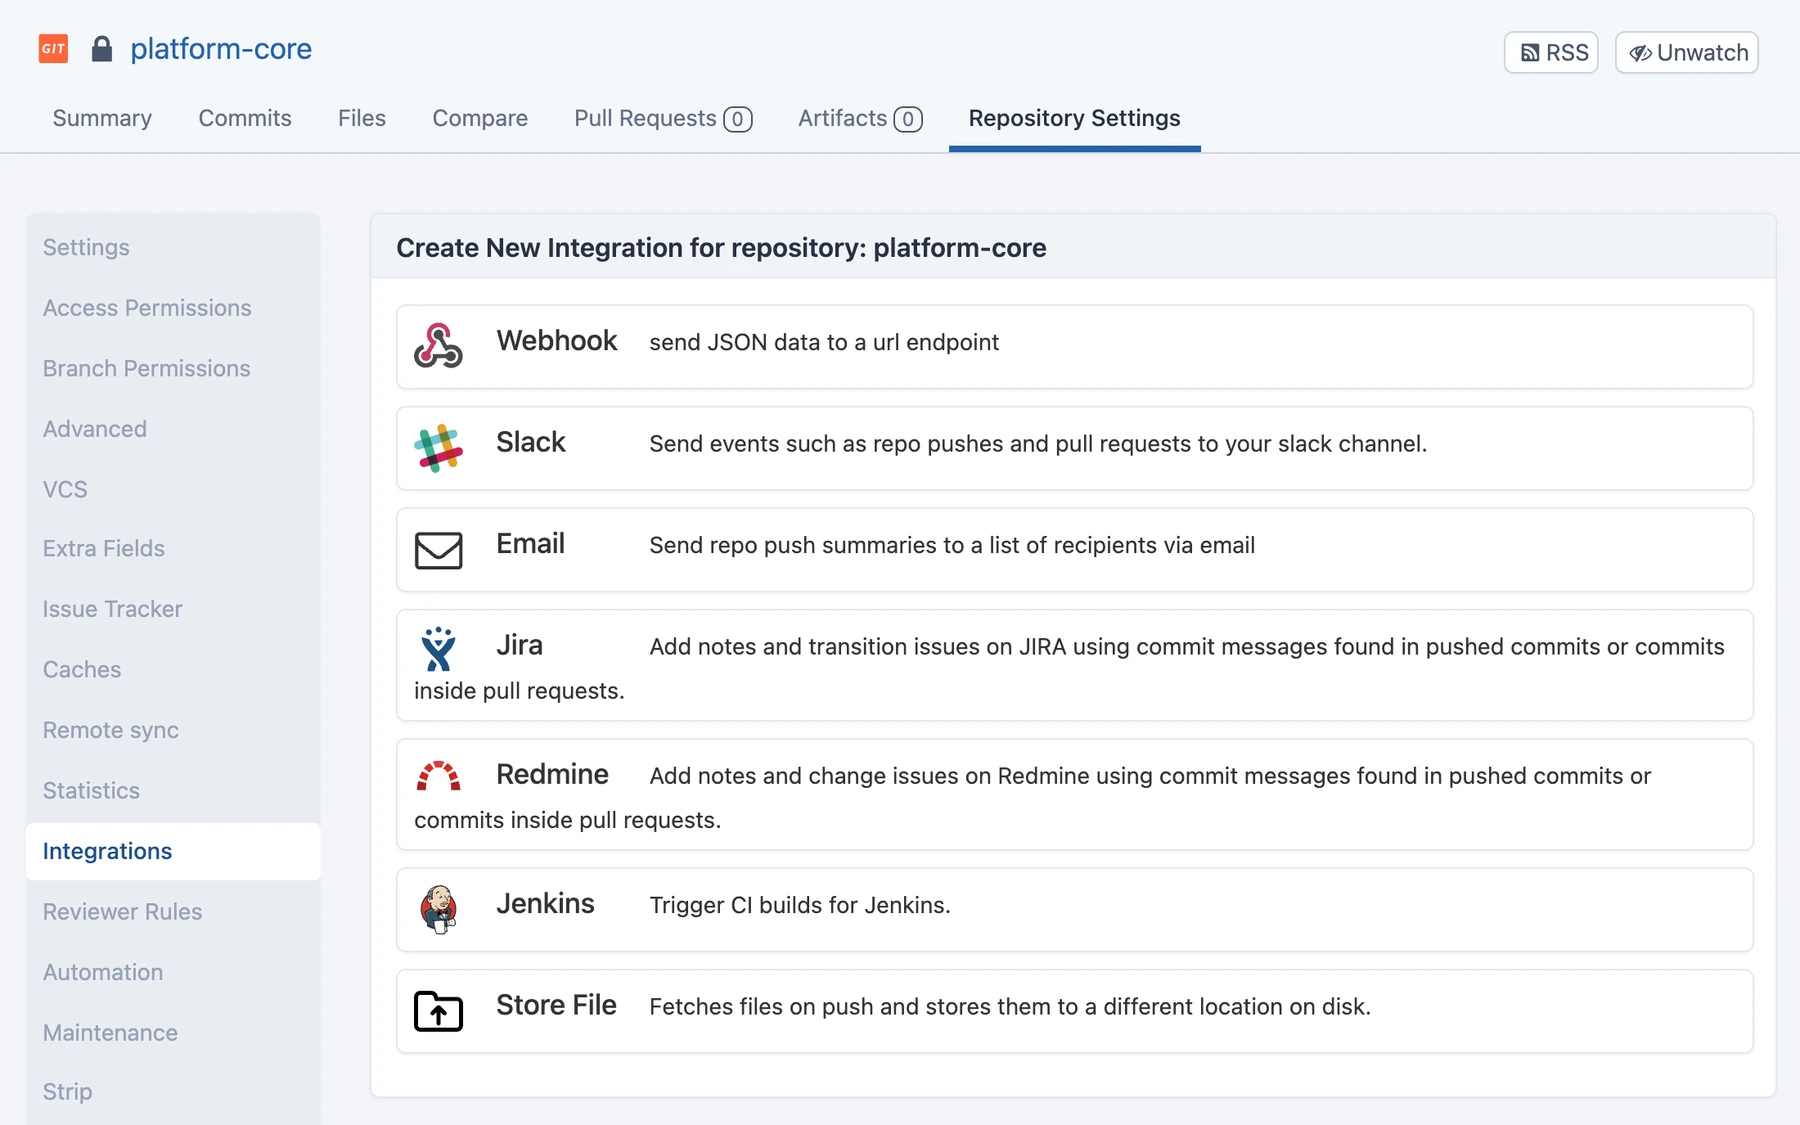Click the Pull Requests count badge
This screenshot has width=1800, height=1125.
[738, 119]
